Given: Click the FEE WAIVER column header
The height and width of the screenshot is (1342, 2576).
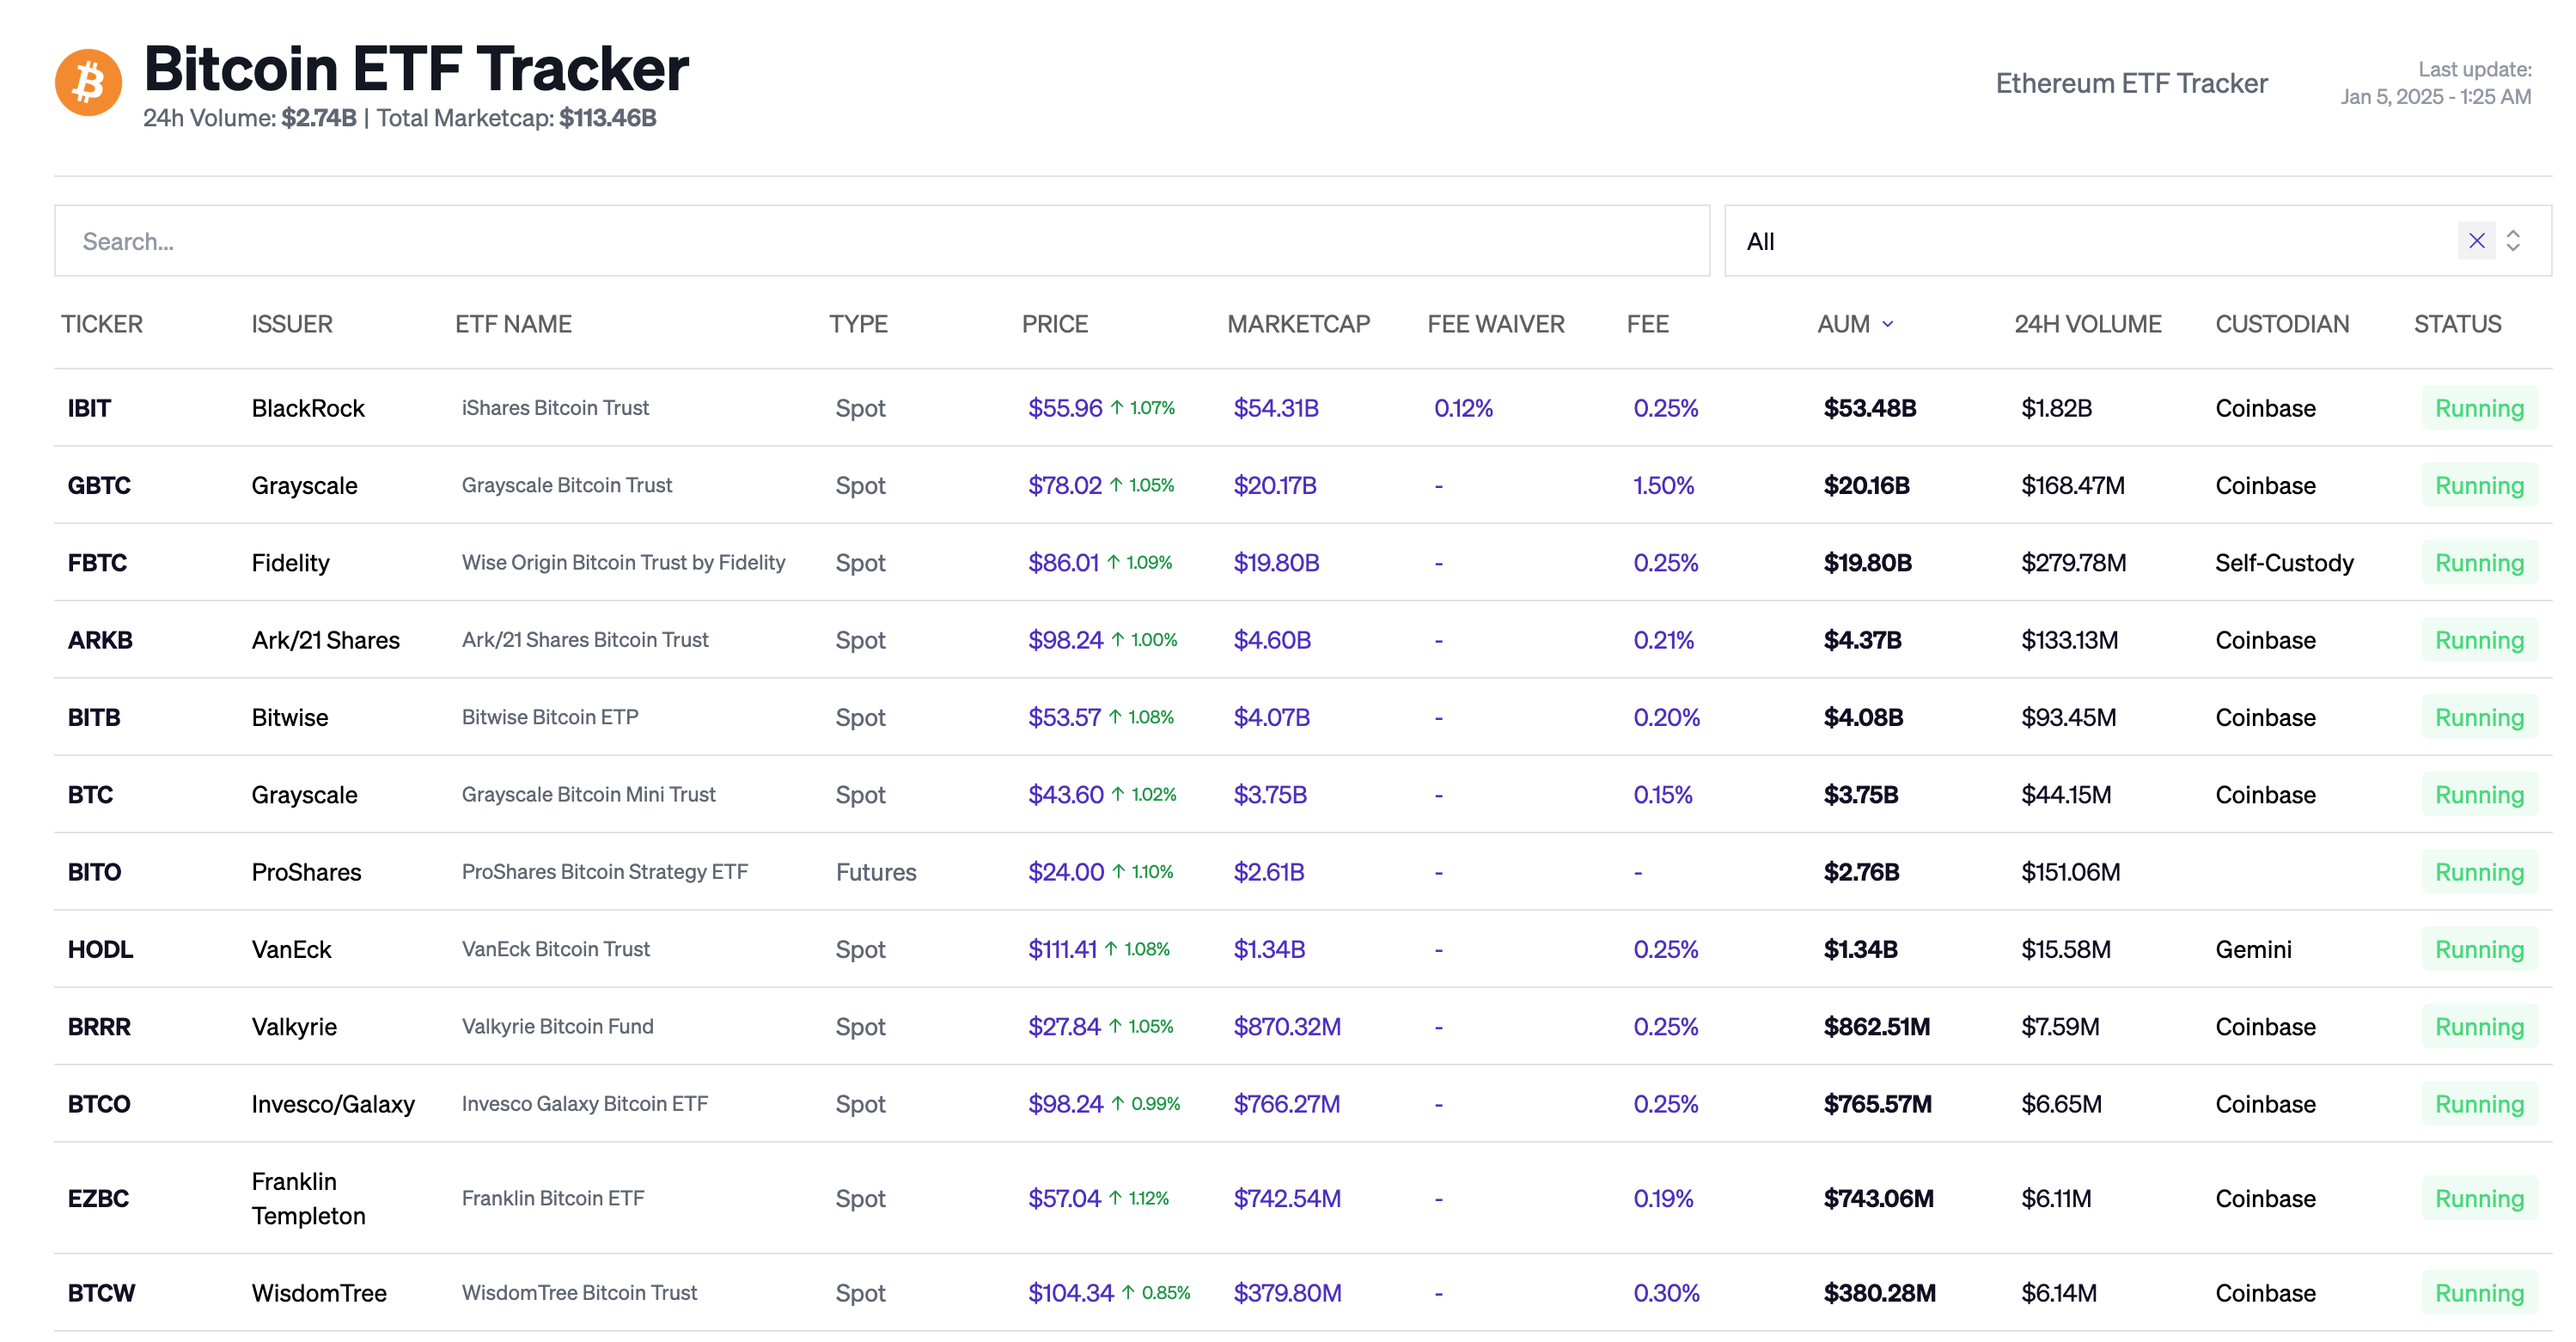Looking at the screenshot, I should coord(1495,324).
